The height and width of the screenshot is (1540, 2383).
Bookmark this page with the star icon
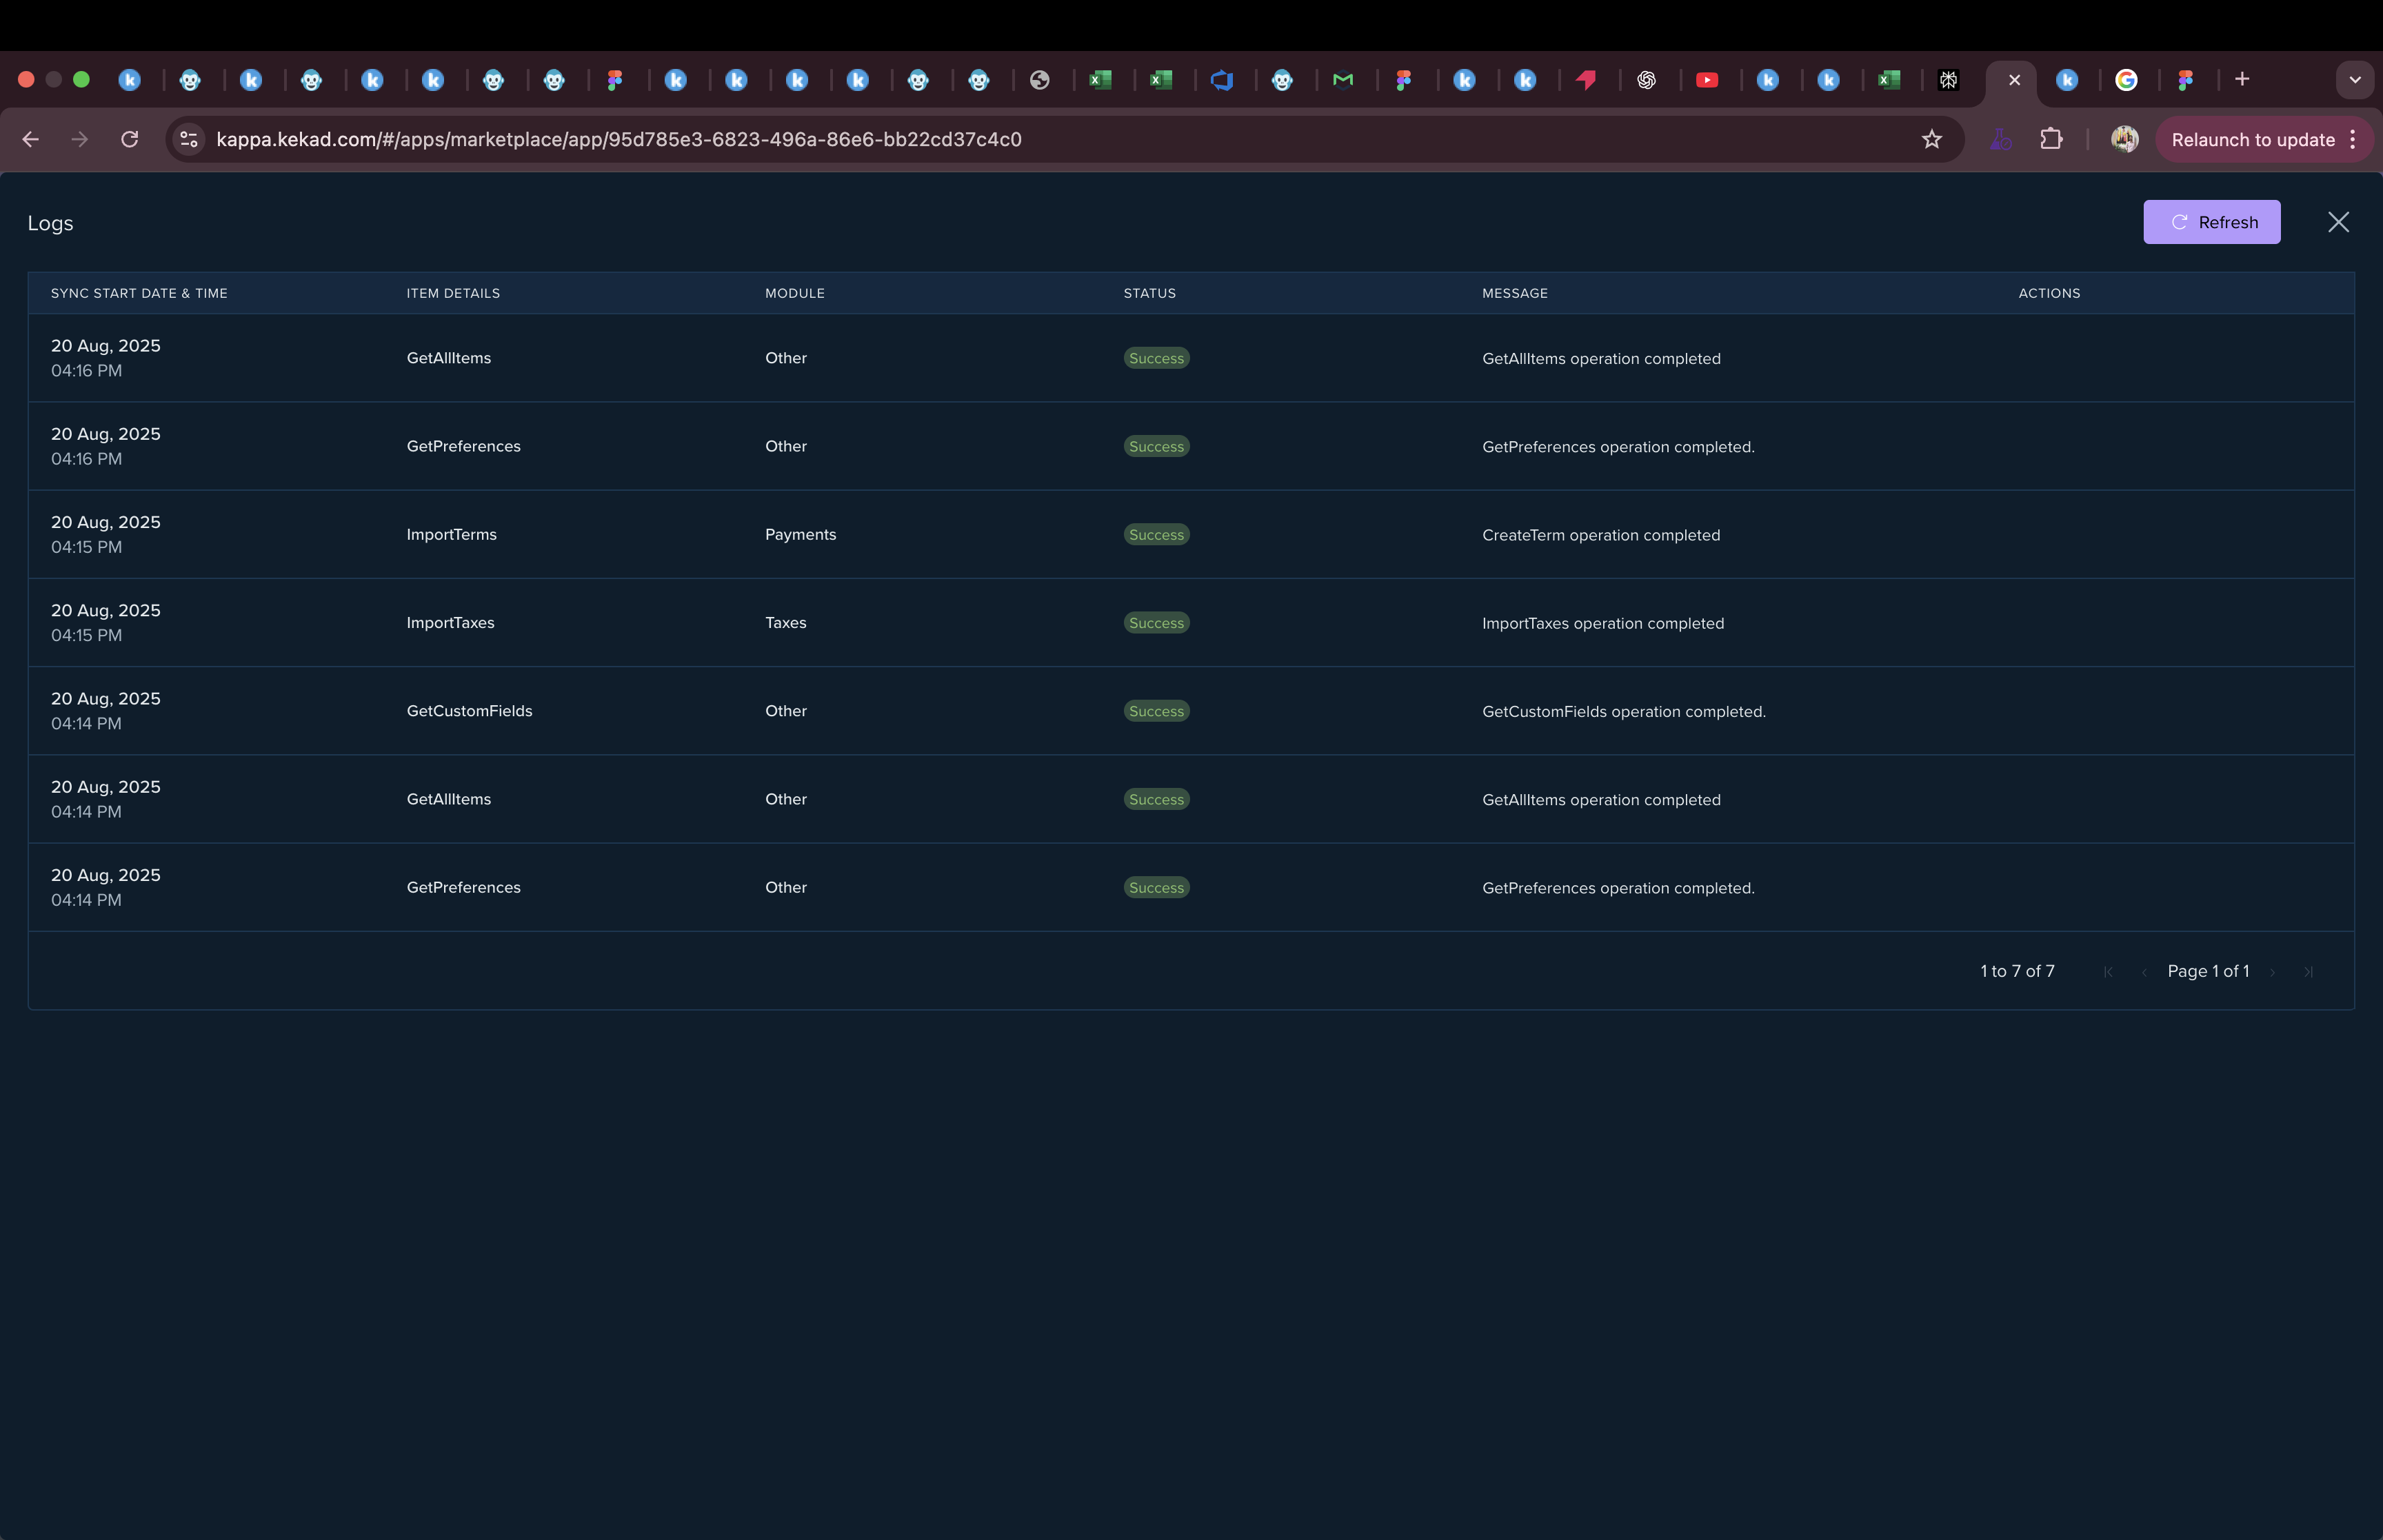pyautogui.click(x=1931, y=140)
